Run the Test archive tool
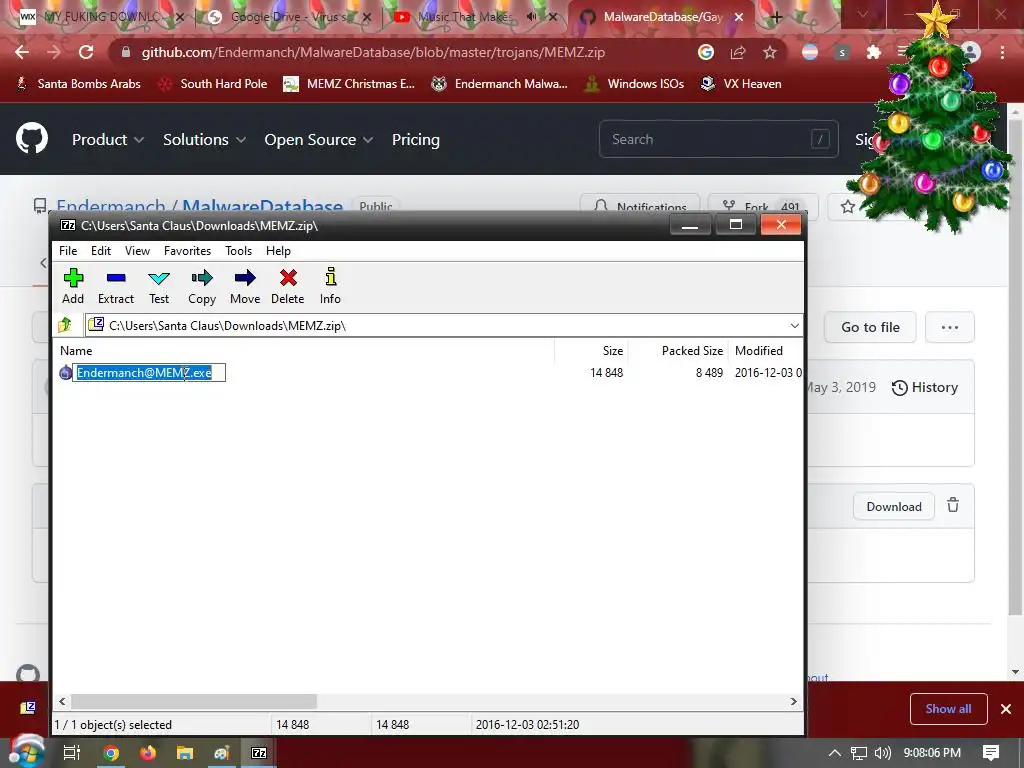Screen dimensions: 1024x768 (159, 286)
